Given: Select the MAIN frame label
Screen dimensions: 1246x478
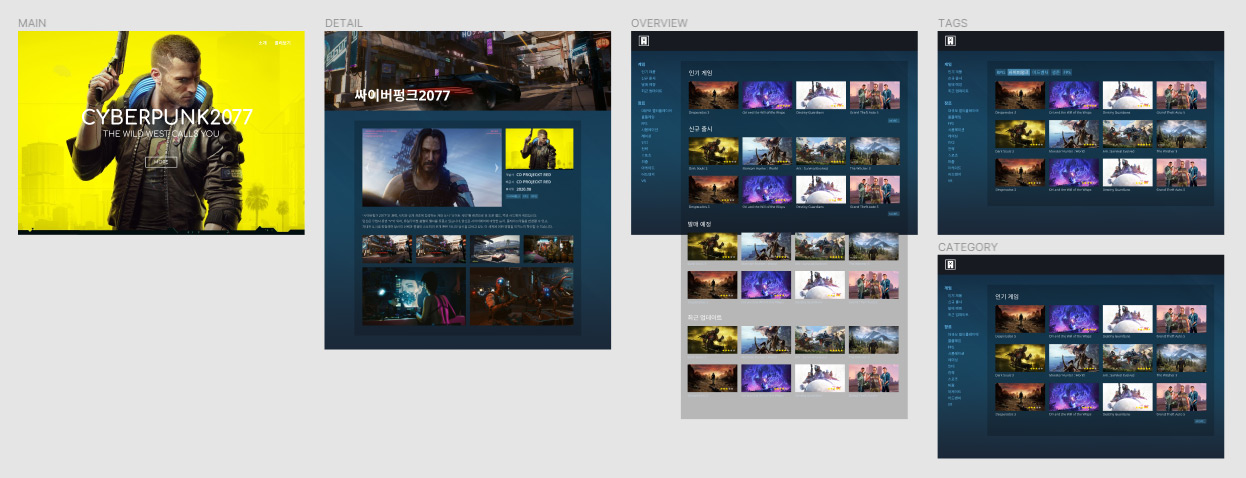Looking at the screenshot, I should (x=32, y=23).
